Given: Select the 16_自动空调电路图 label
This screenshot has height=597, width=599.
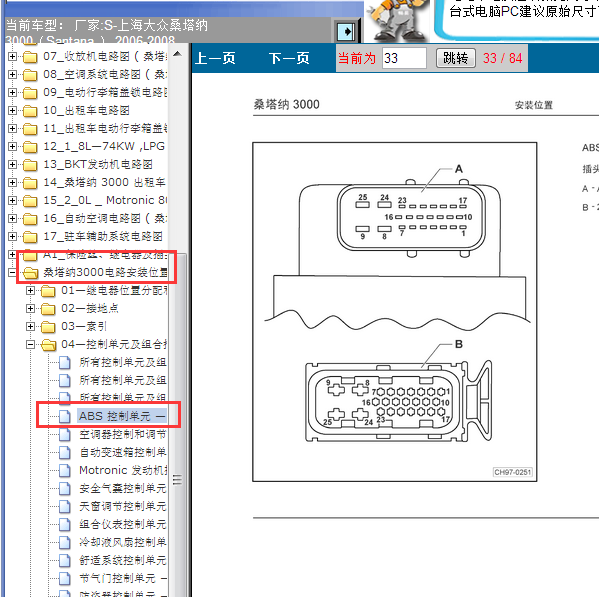Looking at the screenshot, I should [x=105, y=218].
